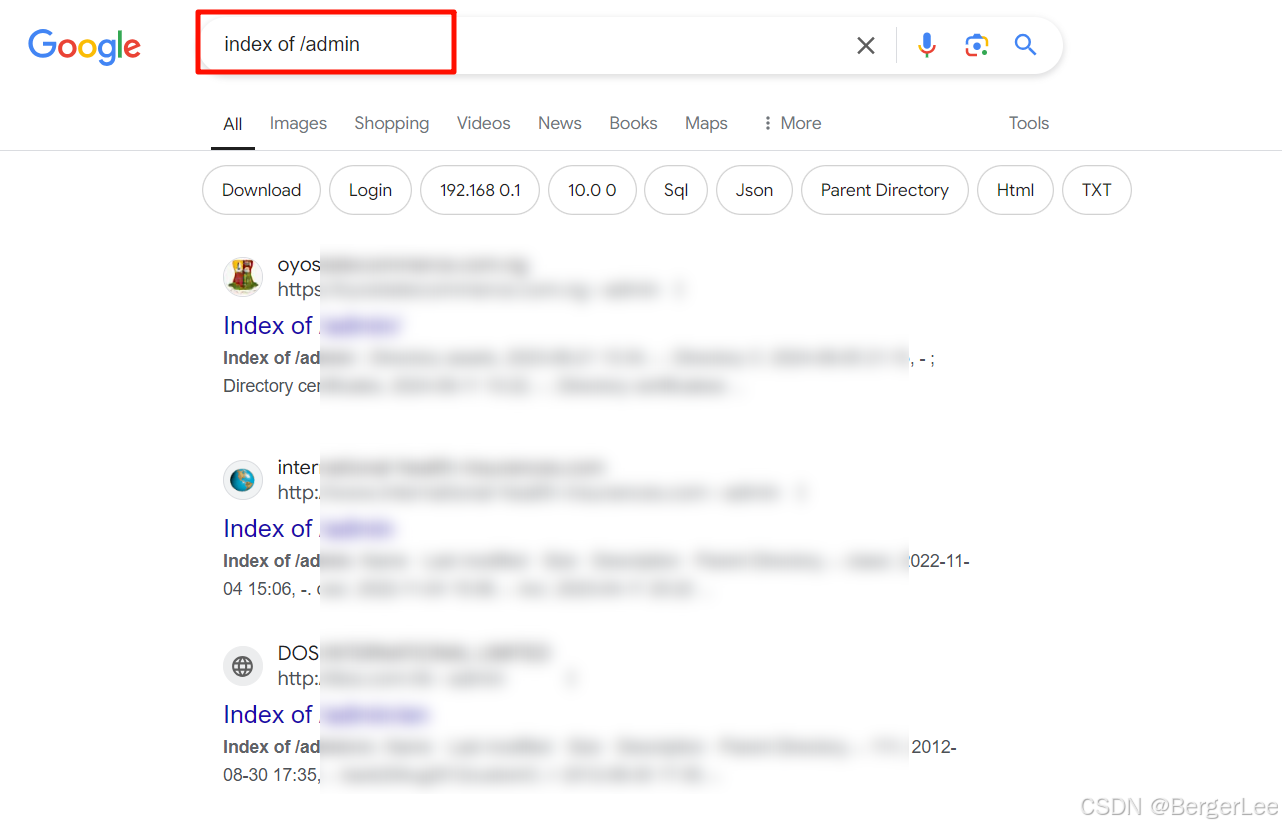
Task: Open the first Index of /admin result link
Action: [x=310, y=326]
